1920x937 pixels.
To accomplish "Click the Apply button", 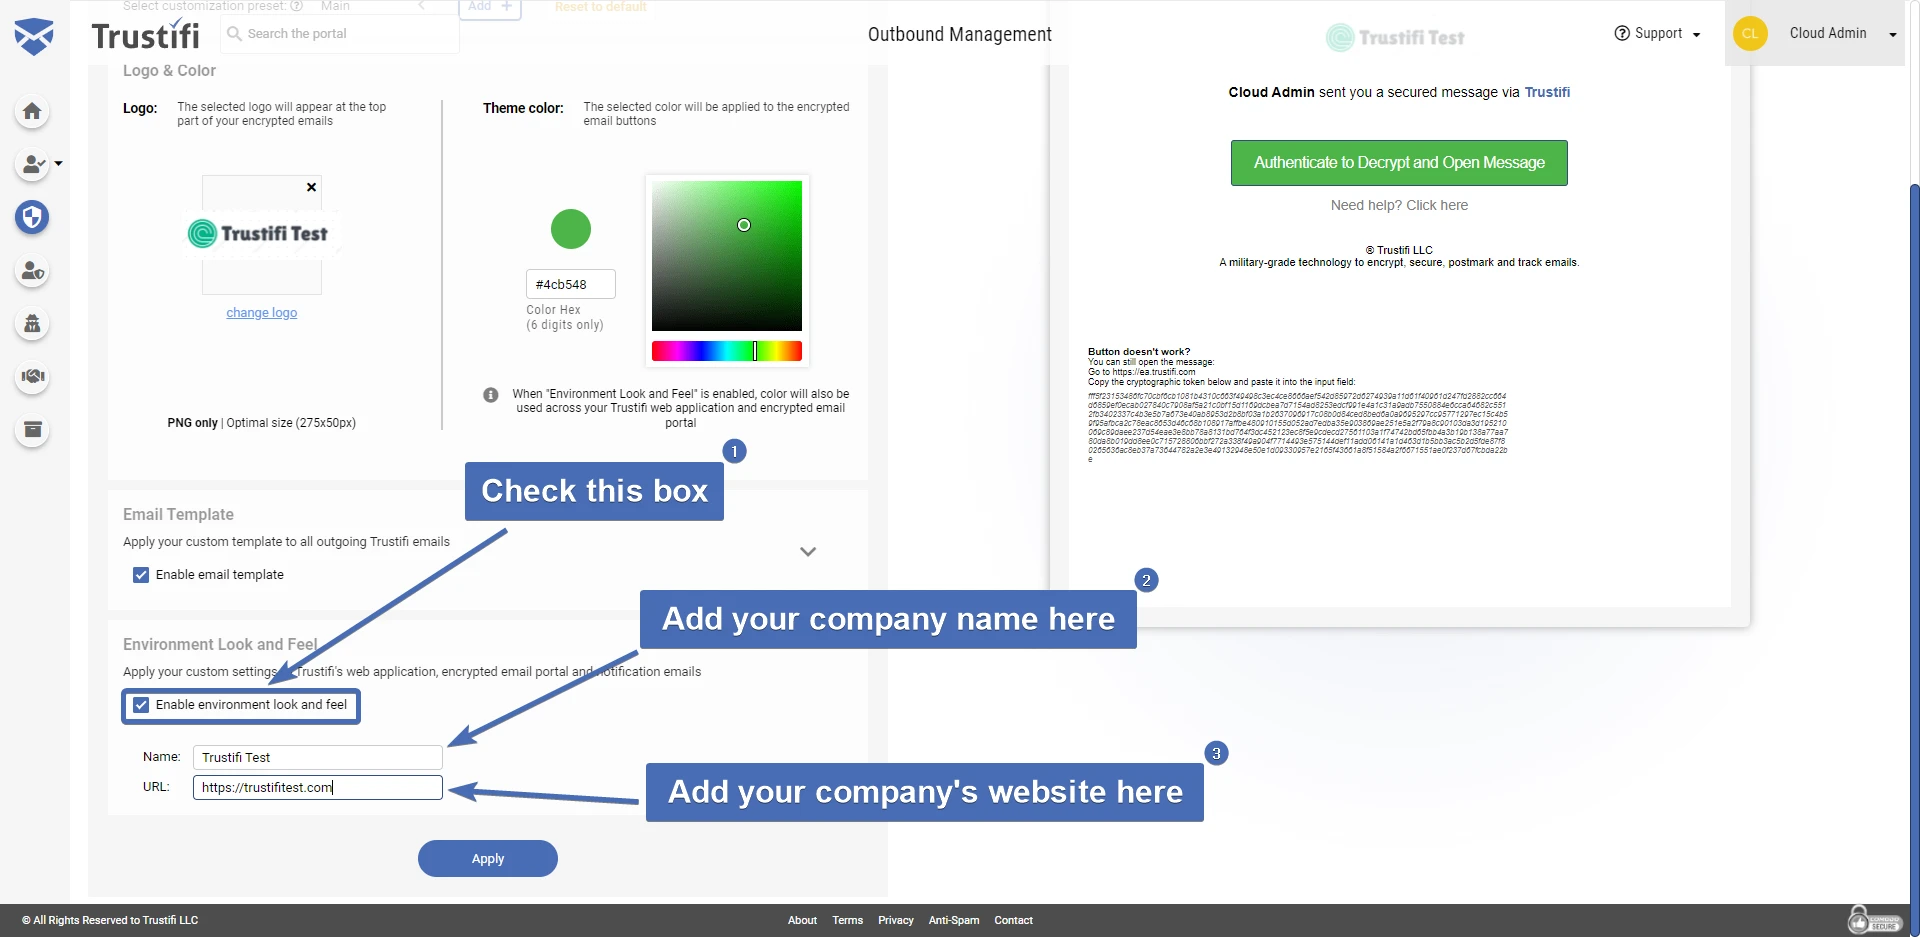I will coord(487,858).
